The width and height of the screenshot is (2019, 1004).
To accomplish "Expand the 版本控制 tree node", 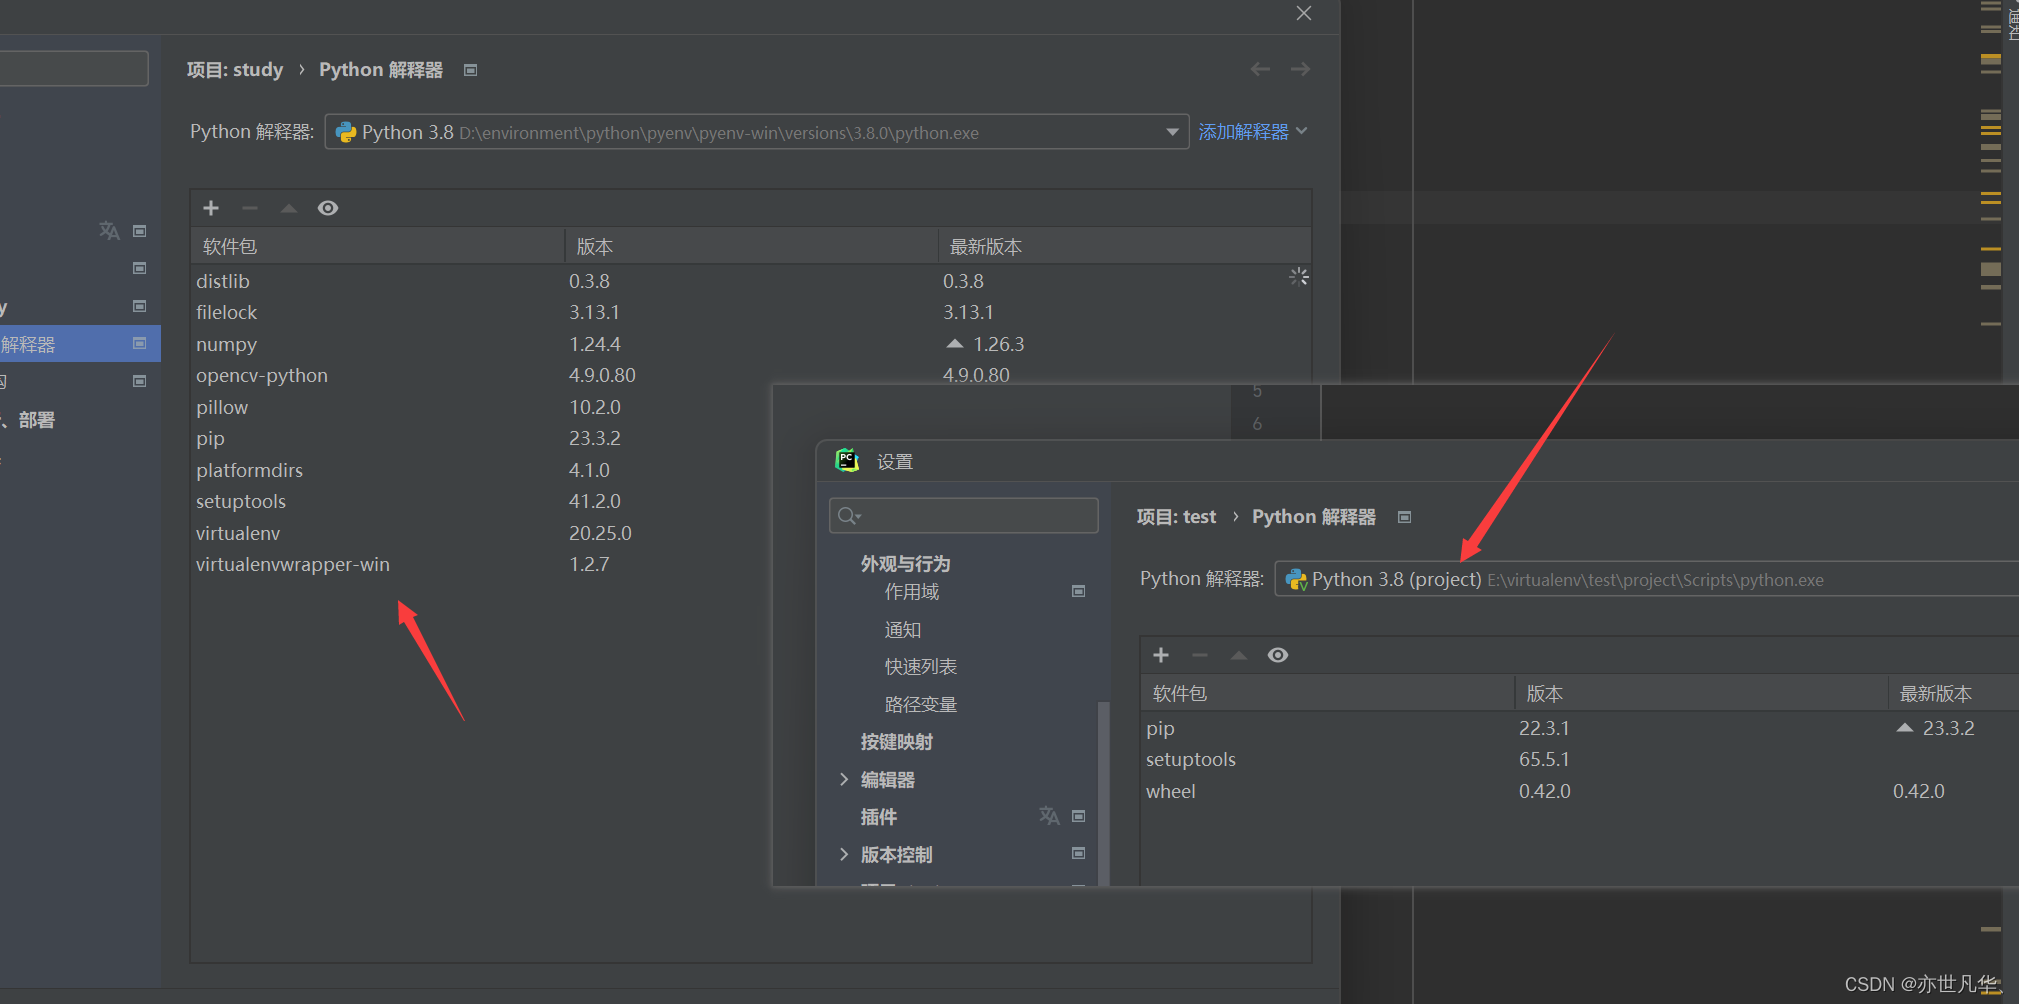I will coord(844,854).
